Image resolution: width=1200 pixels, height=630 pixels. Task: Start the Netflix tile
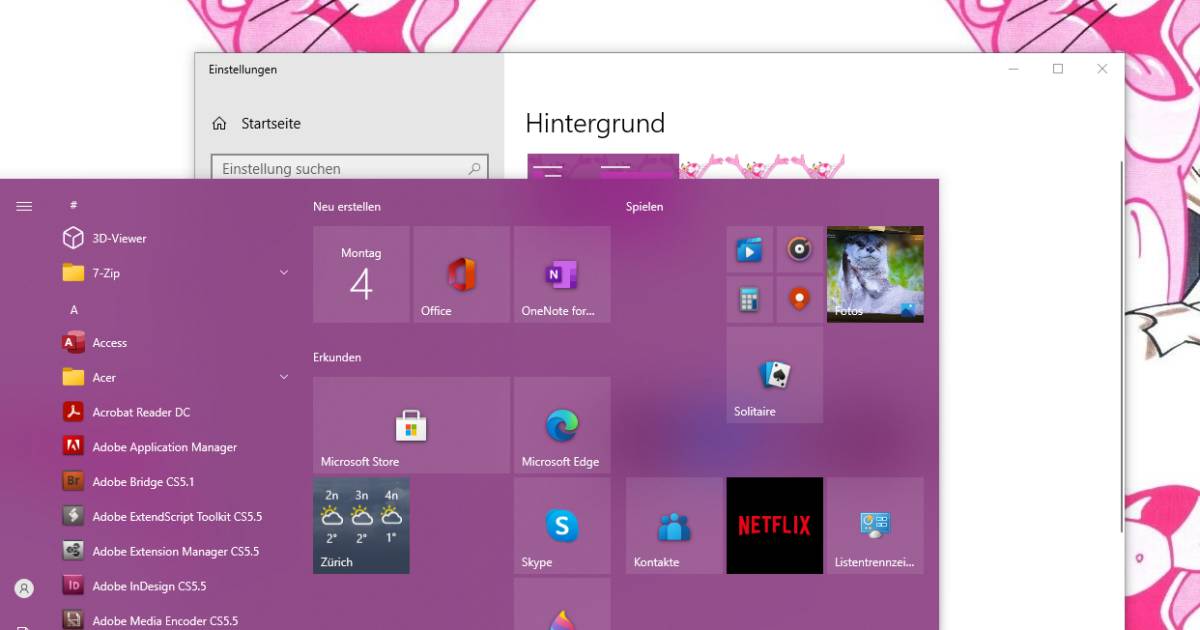(x=774, y=525)
